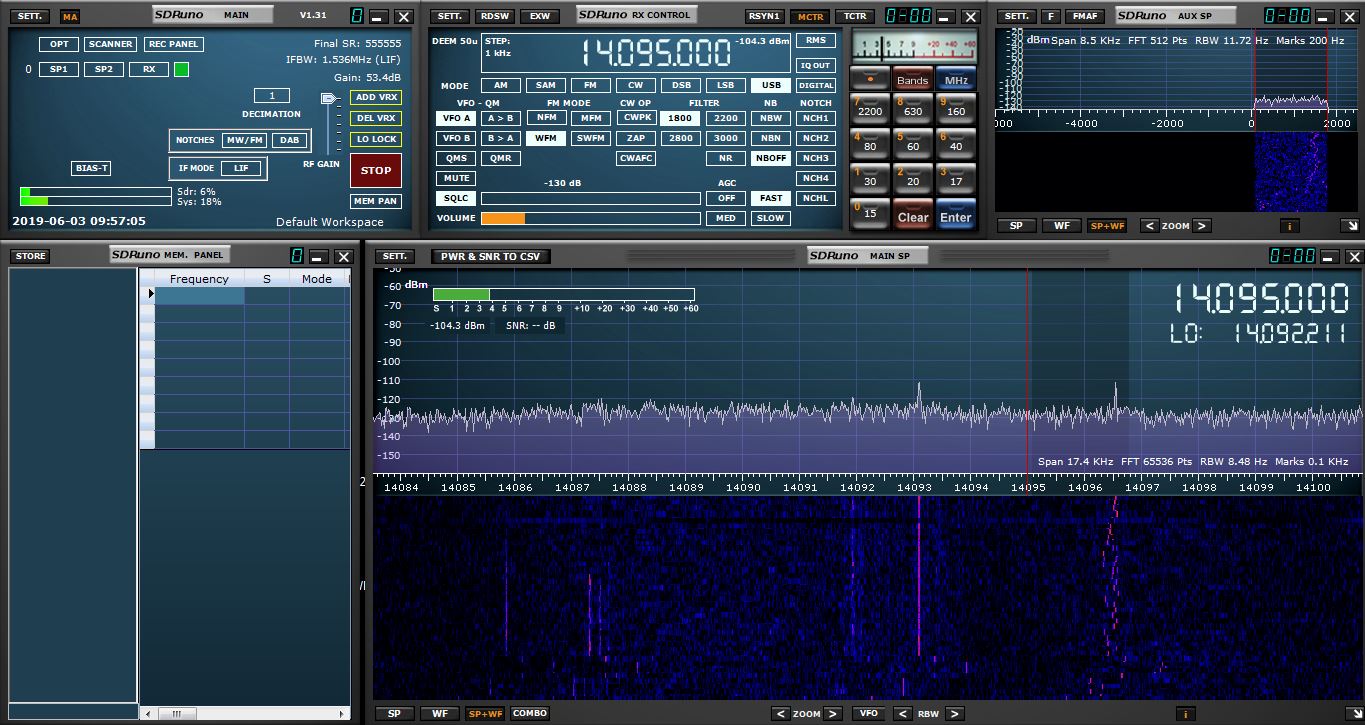The image size is (1365, 725).
Task: Open the info icon in the Aux SP panel
Action: pos(1288,226)
